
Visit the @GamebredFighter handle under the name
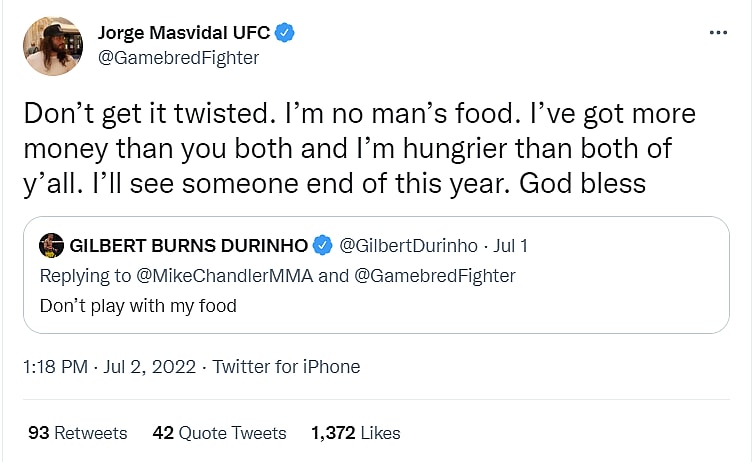(178, 57)
